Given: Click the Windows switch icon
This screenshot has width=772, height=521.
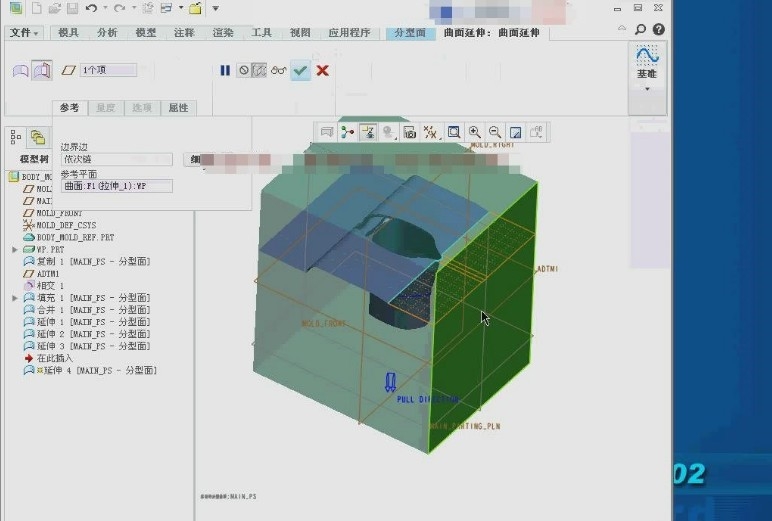Looking at the screenshot, I should click(x=166, y=8).
